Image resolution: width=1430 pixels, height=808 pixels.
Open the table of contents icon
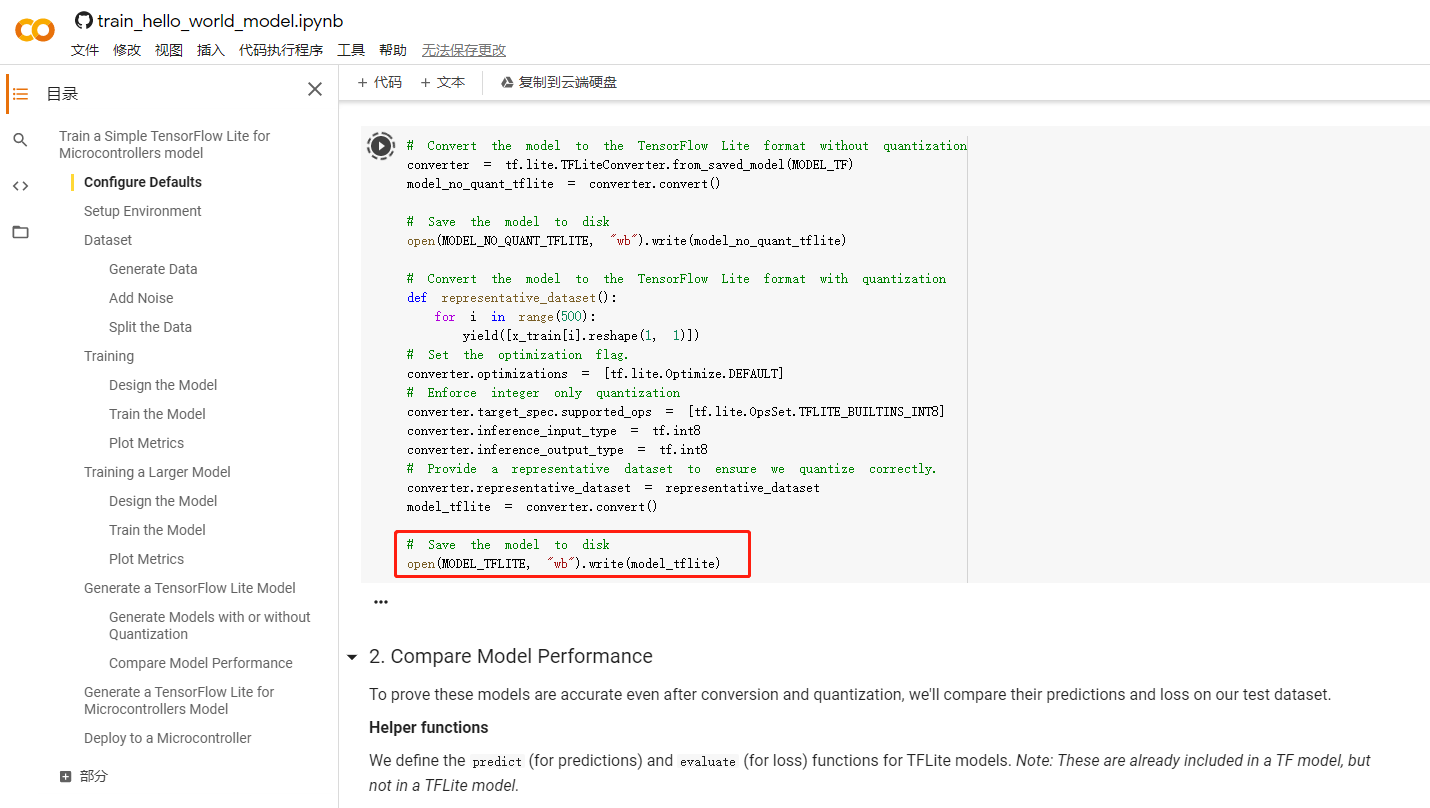pos(20,94)
